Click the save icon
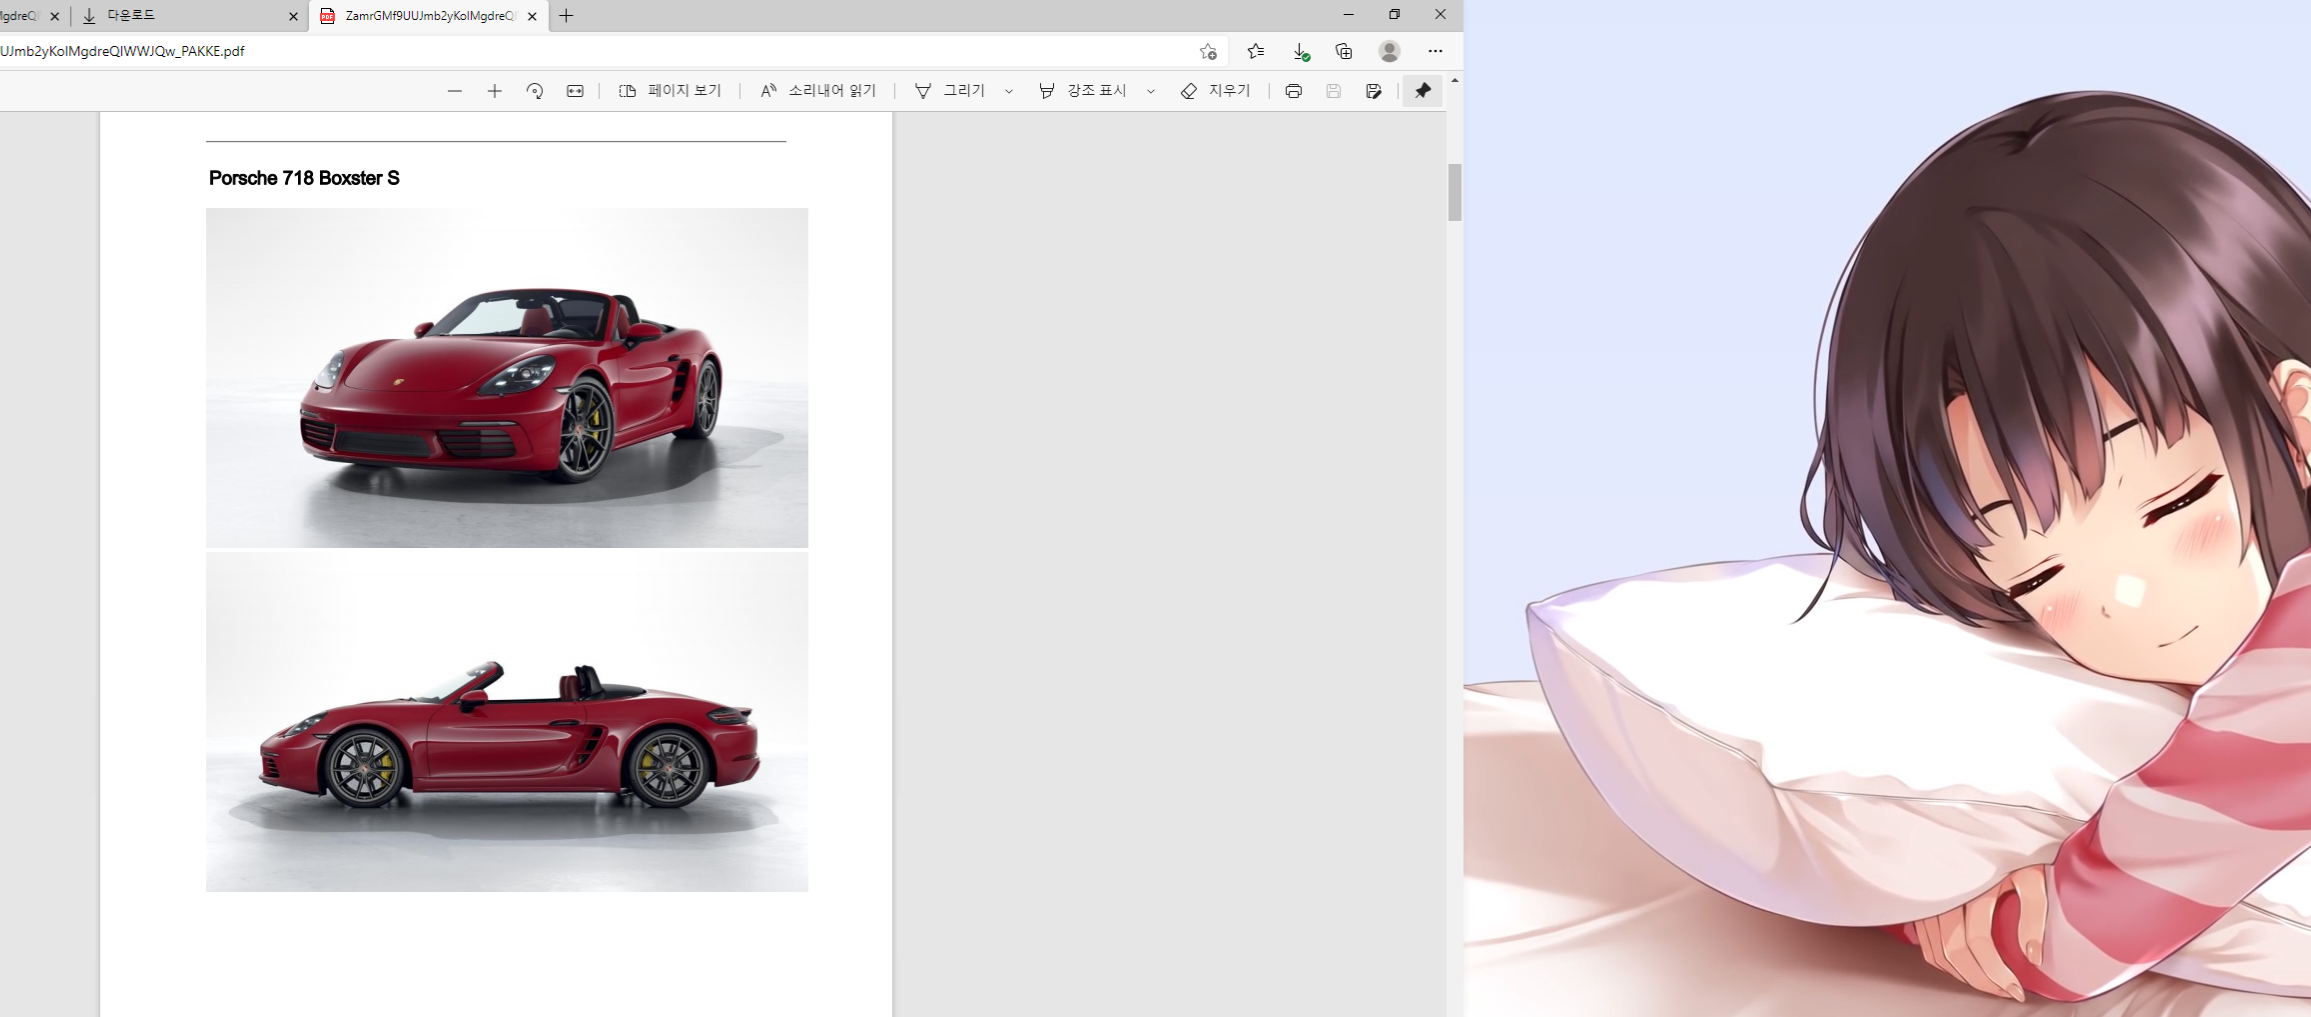Screen dimensions: 2311x1017 tap(1333, 91)
